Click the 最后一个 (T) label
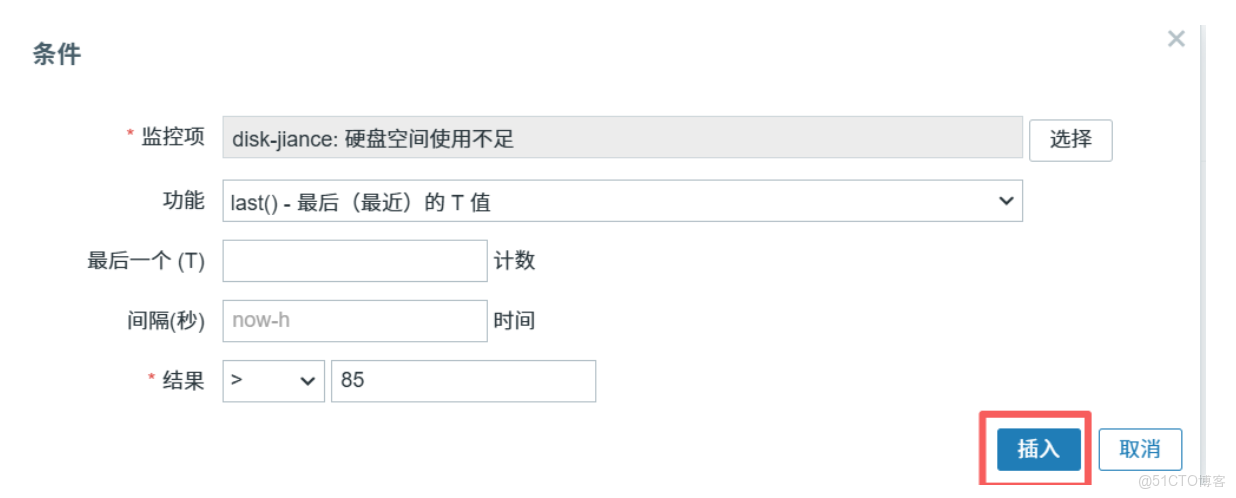Screen dimensions: 1236x498 (146, 261)
